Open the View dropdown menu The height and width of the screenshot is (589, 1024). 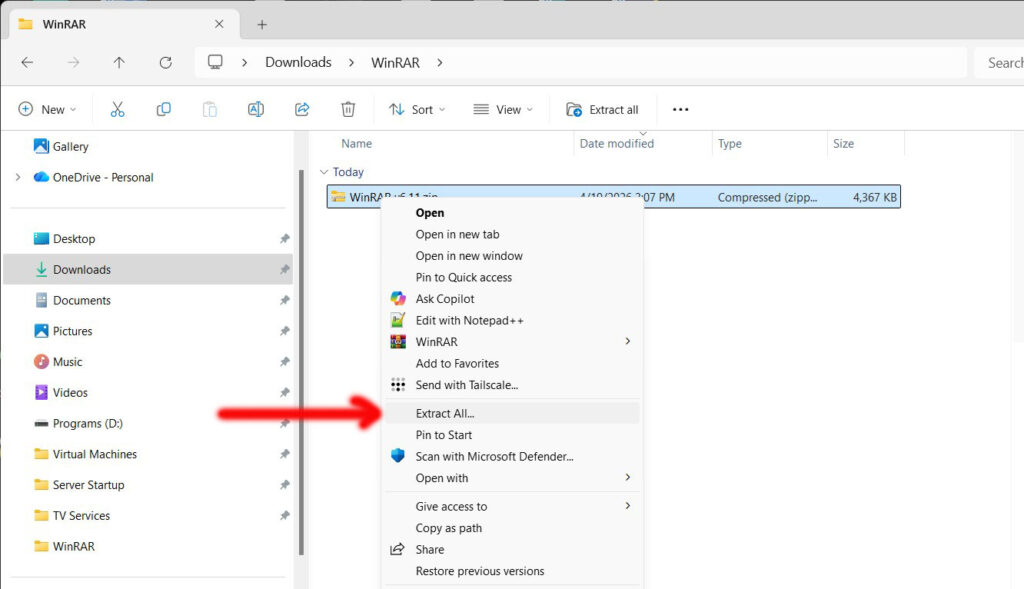[502, 109]
